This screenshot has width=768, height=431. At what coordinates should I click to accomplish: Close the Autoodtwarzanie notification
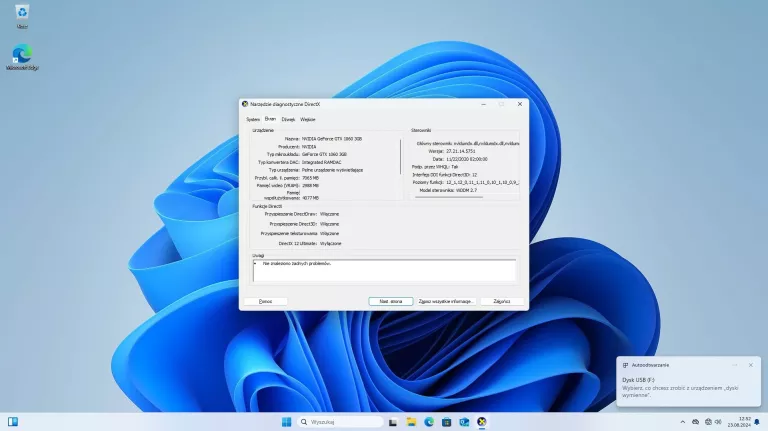[751, 365]
